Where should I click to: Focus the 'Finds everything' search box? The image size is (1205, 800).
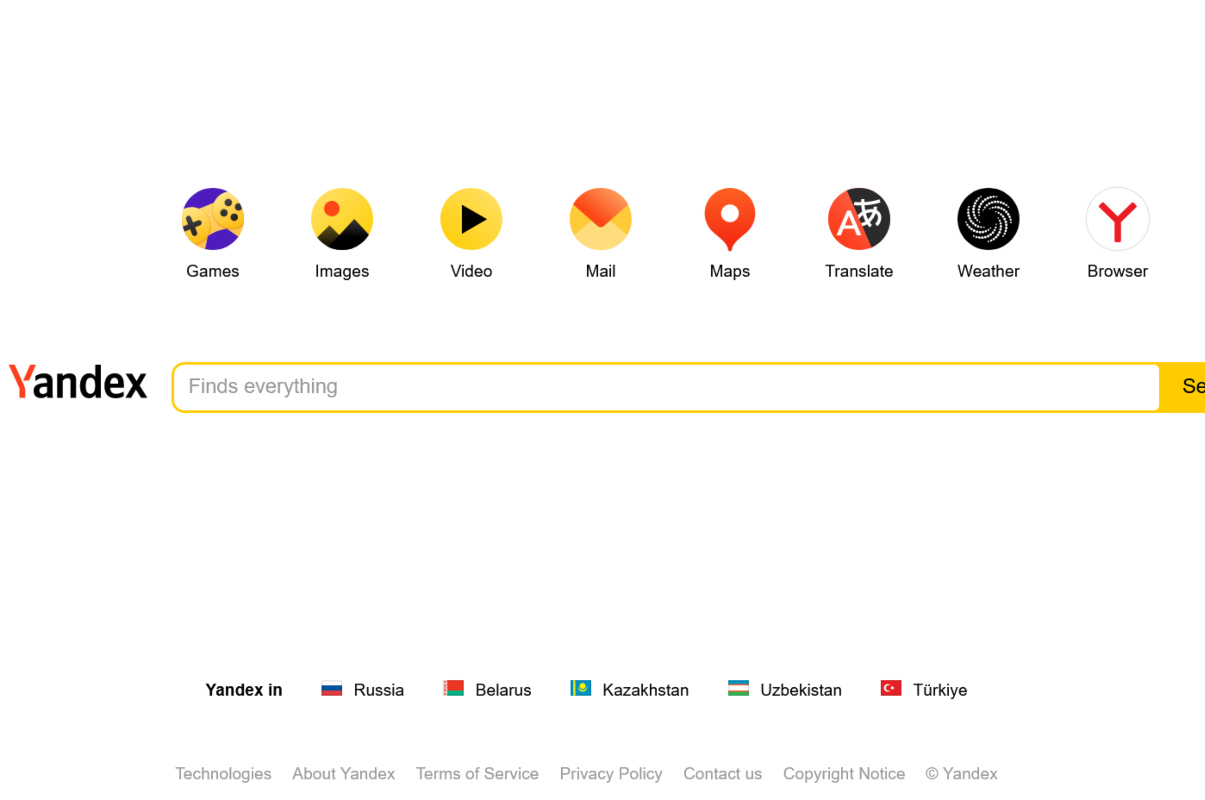[x=665, y=387]
